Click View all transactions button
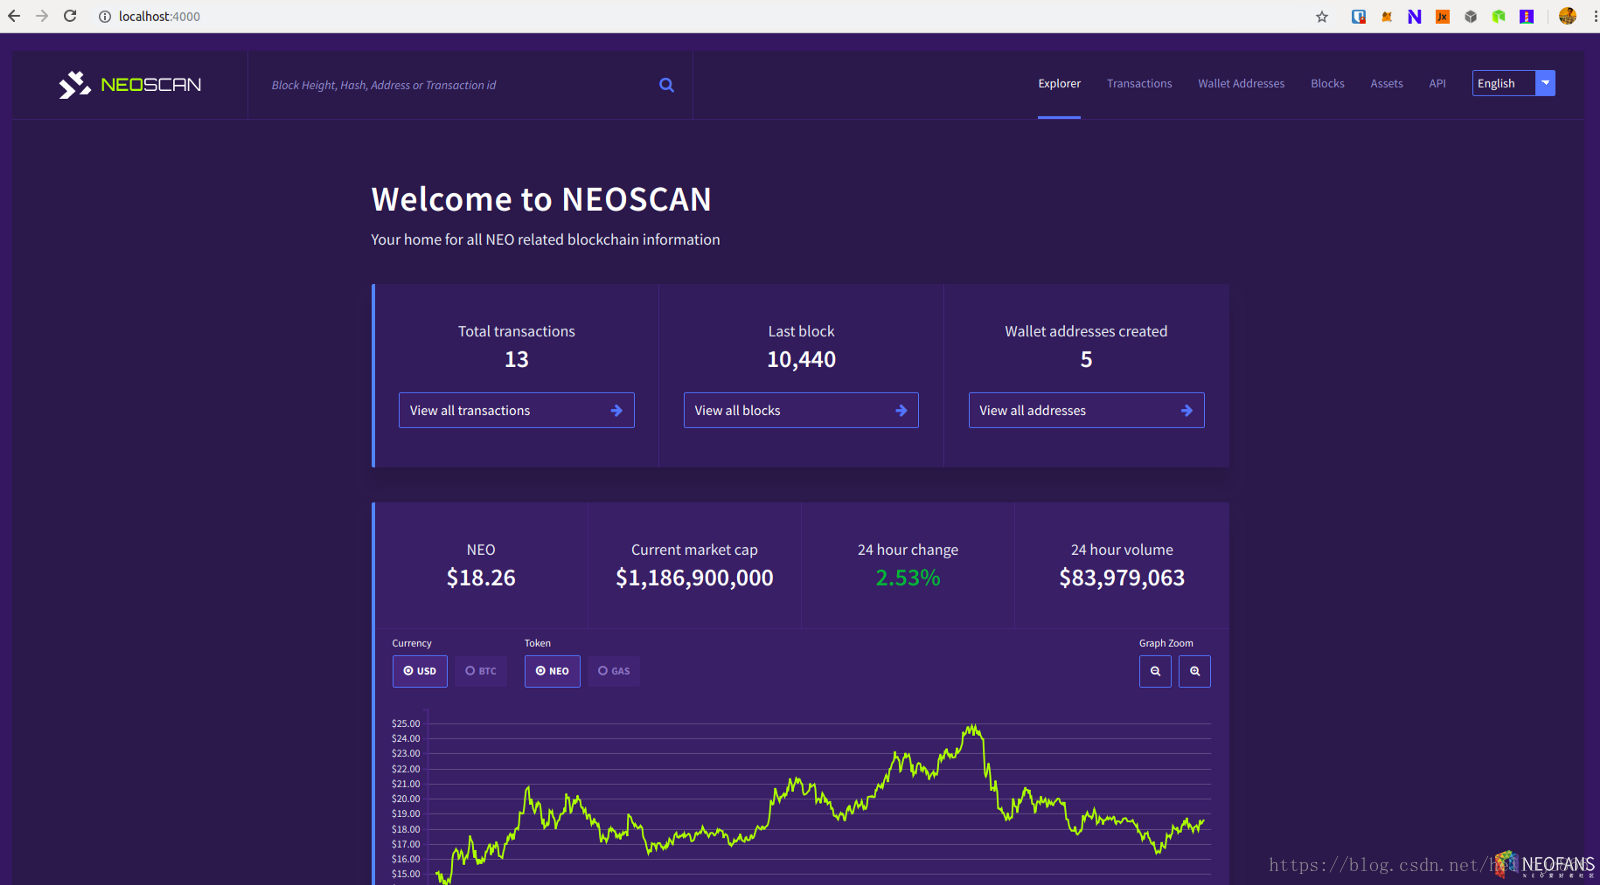 pyautogui.click(x=516, y=410)
